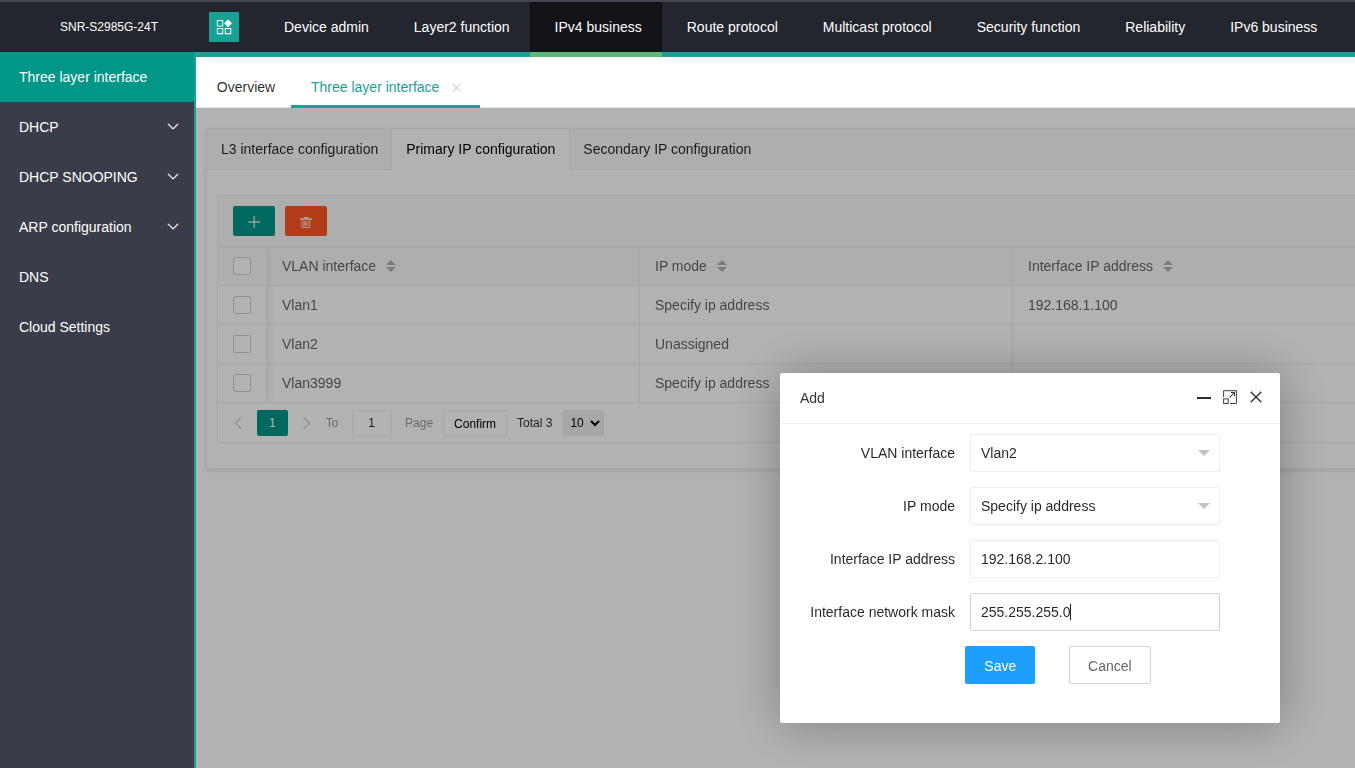Click the dashboard grid icon near device name
This screenshot has height=768, width=1355.
224,27
